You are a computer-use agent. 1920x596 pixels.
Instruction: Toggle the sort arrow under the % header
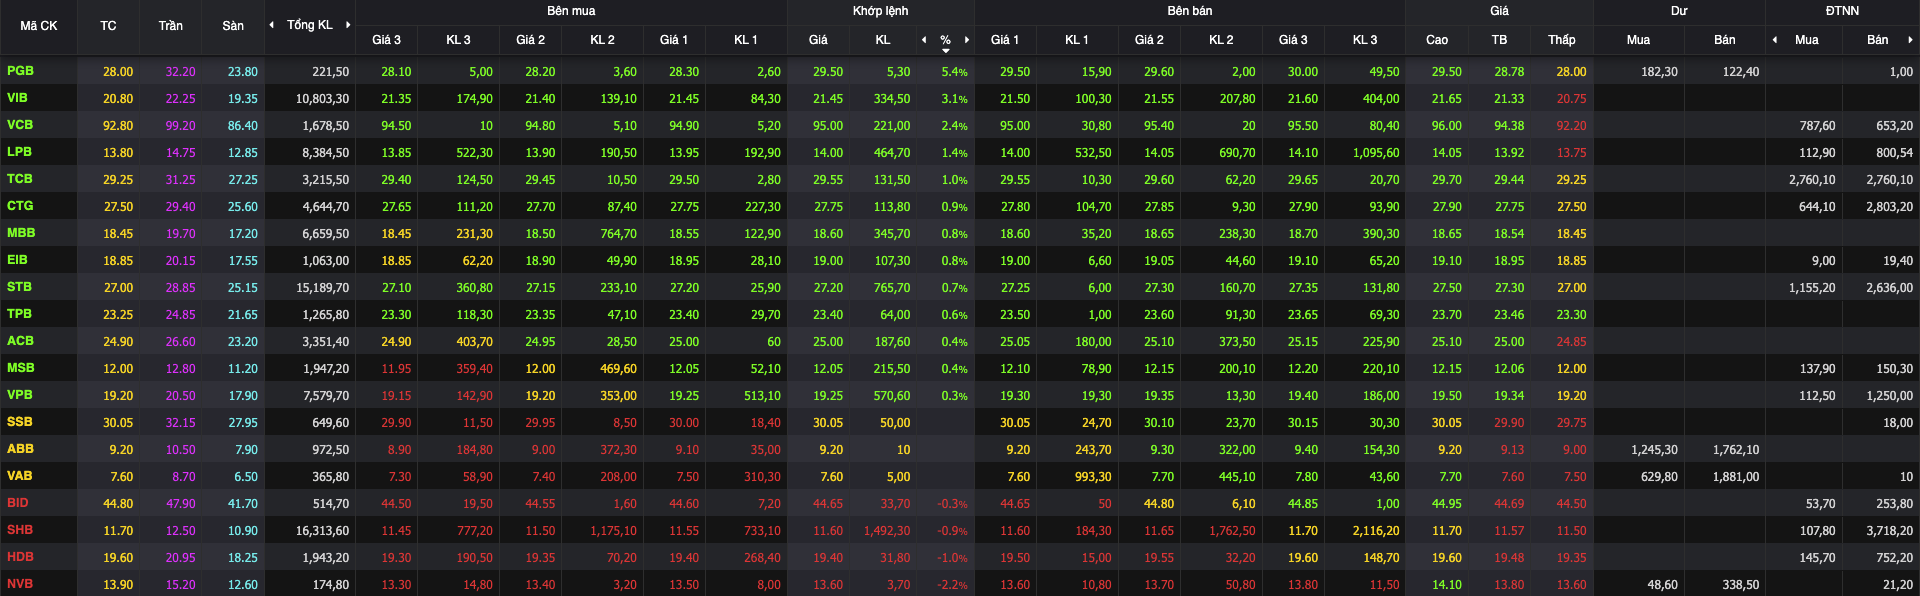946,51
